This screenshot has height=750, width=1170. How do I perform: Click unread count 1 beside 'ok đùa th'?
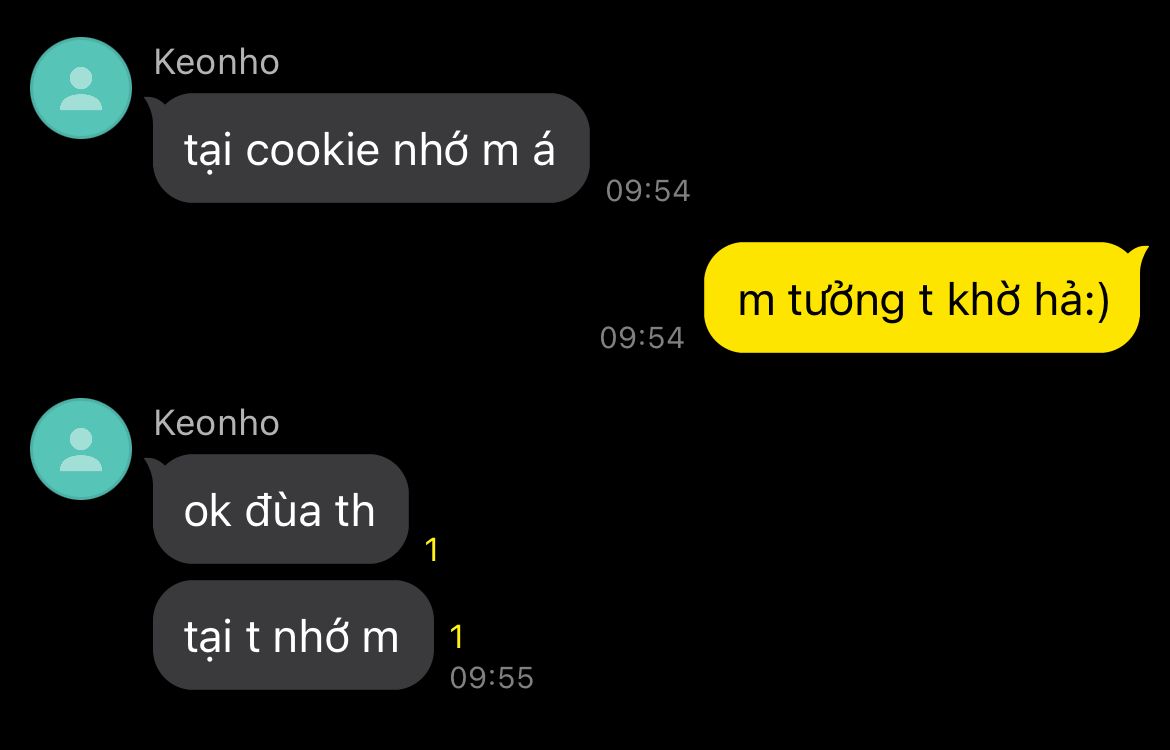pyautogui.click(x=431, y=551)
